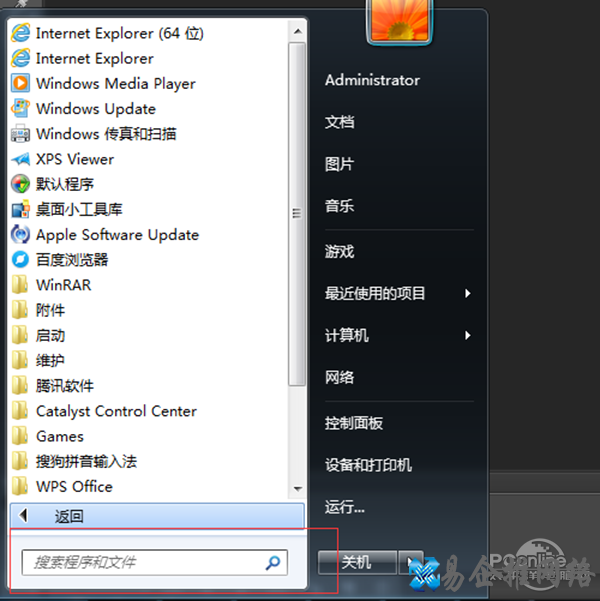Click the scrollbar up arrow

click(x=298, y=31)
